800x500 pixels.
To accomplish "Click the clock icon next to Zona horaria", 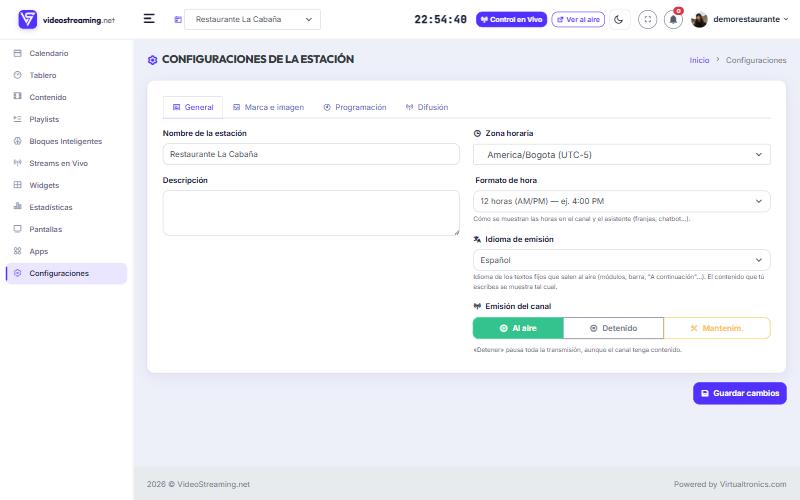I will pos(477,133).
